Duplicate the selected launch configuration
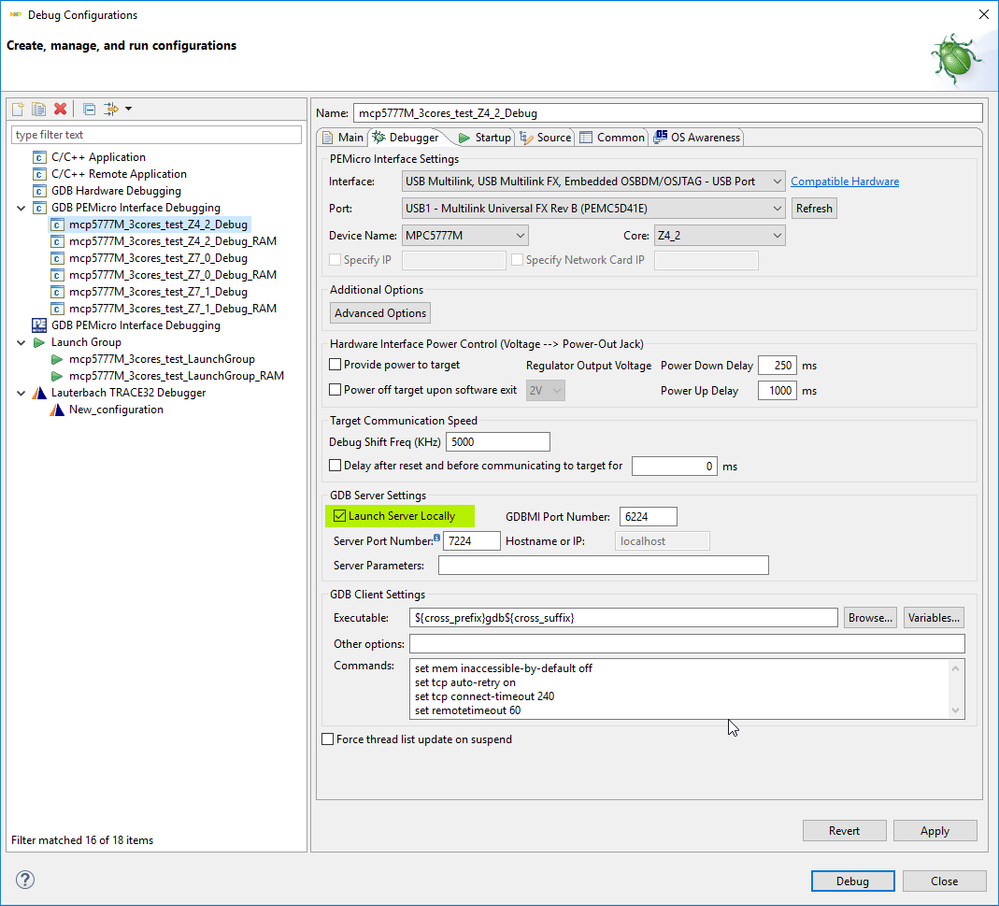Screen dimensions: 999x906 click(39, 109)
